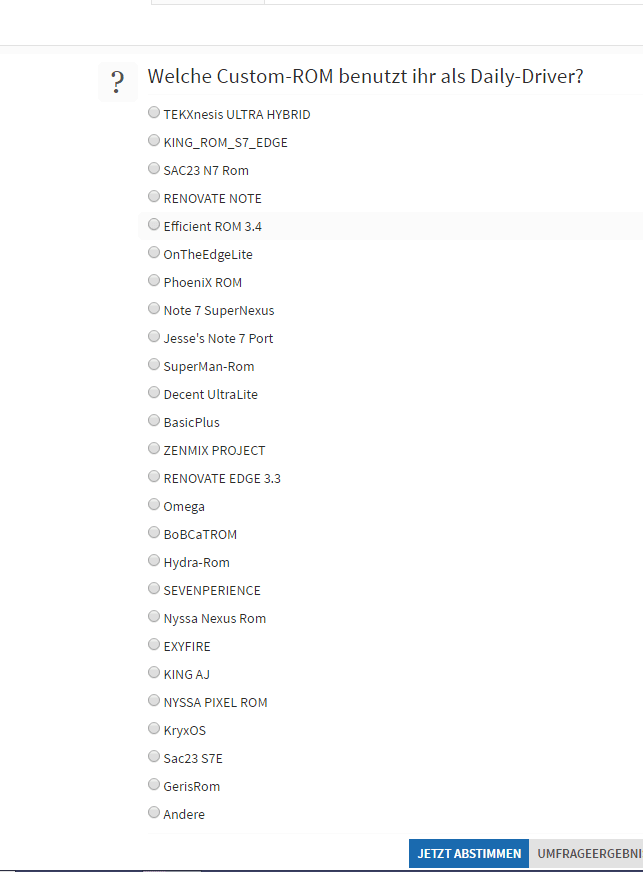Pick Note 7 SuperNexus option

tap(154, 308)
